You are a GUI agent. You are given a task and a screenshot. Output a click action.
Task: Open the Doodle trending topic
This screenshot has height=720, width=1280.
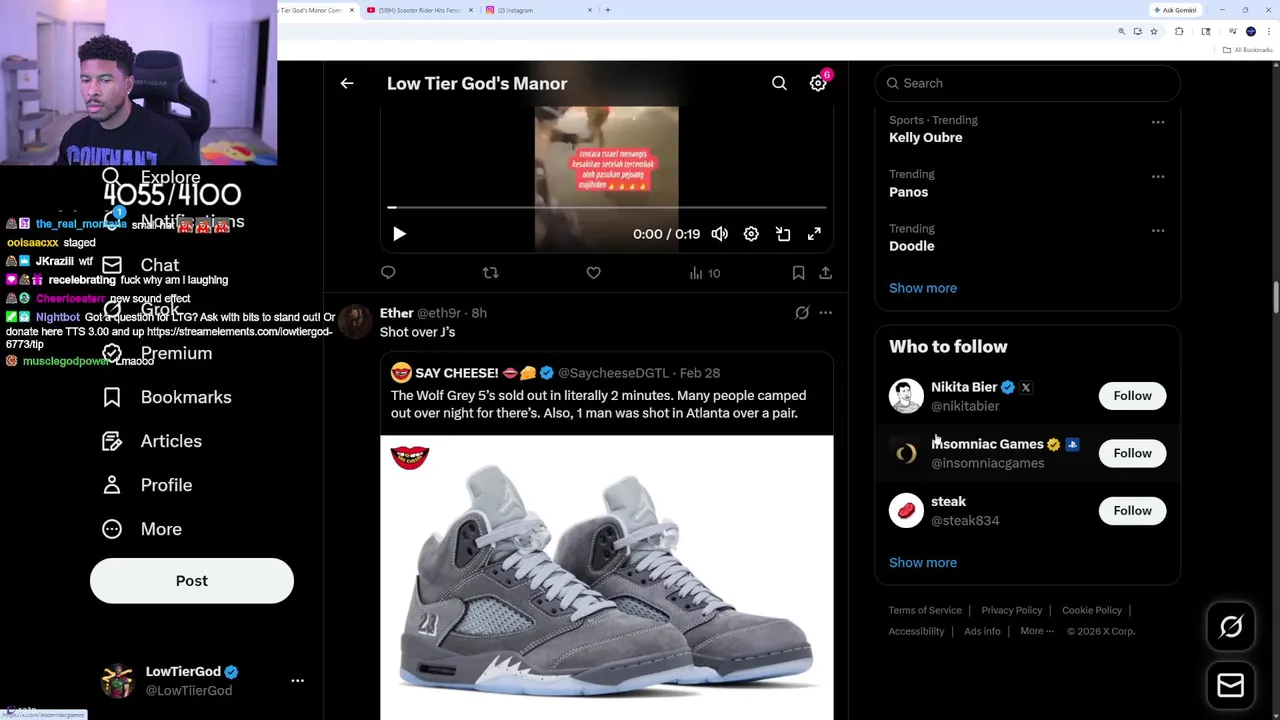tap(912, 246)
